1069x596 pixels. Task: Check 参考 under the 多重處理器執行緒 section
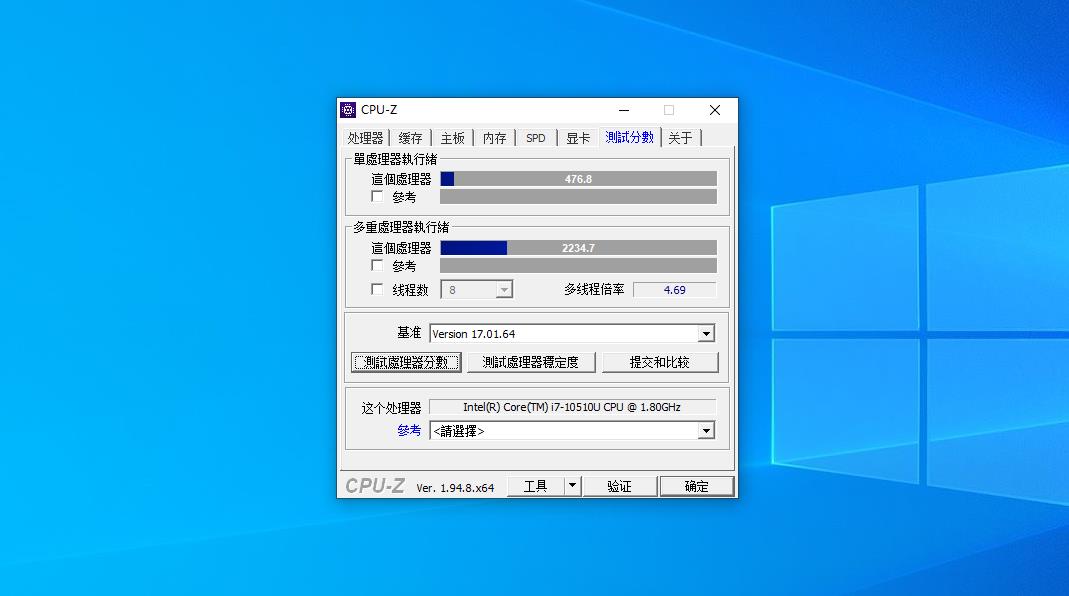377,265
